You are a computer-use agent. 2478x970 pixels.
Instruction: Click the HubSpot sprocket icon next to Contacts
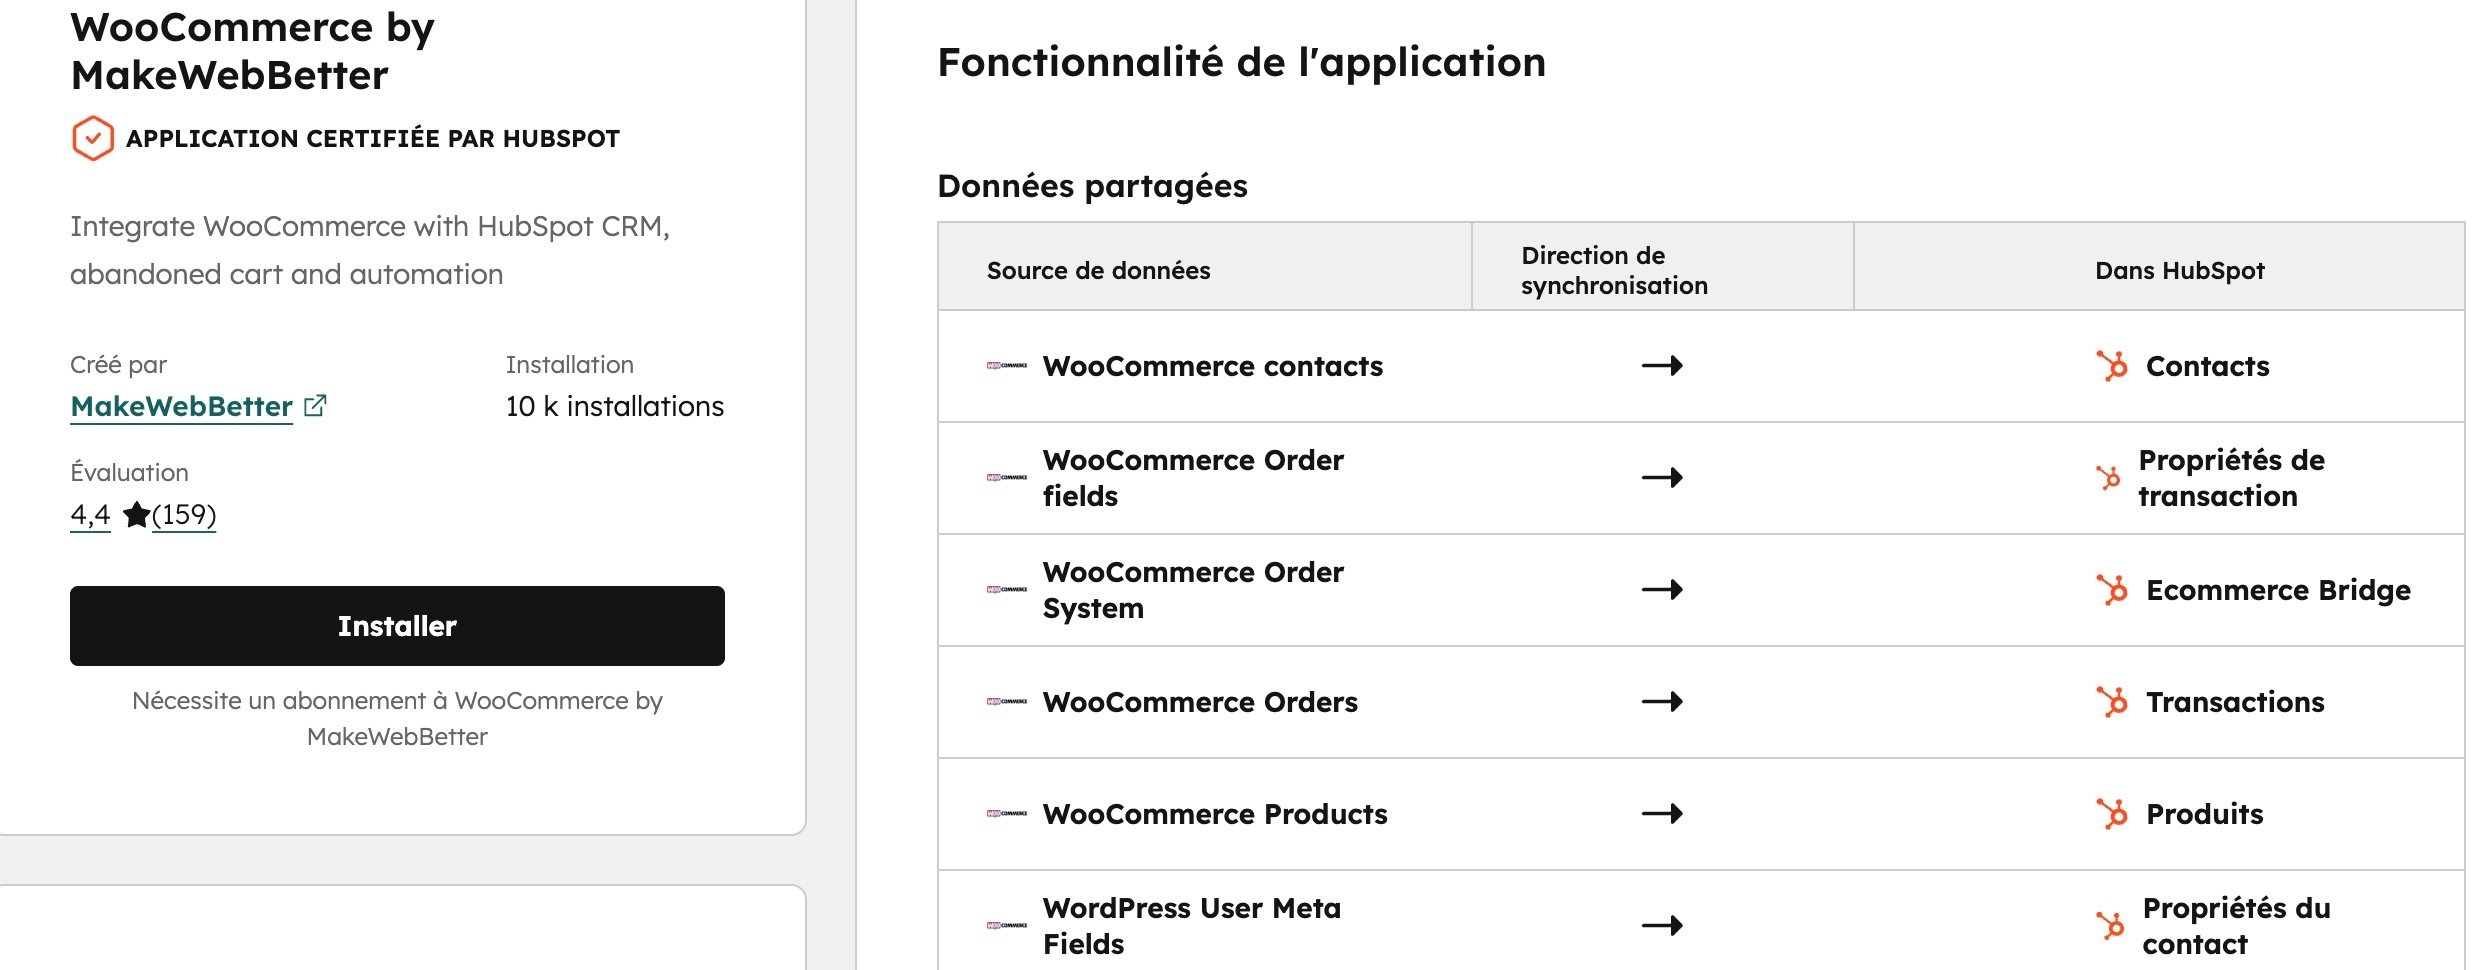pyautogui.click(x=2111, y=366)
